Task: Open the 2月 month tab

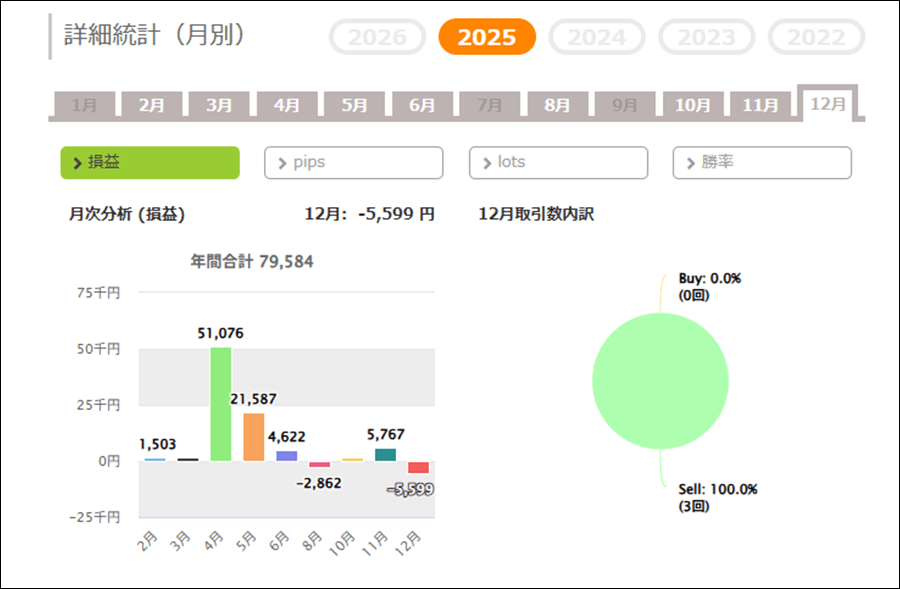Action: click(x=151, y=105)
